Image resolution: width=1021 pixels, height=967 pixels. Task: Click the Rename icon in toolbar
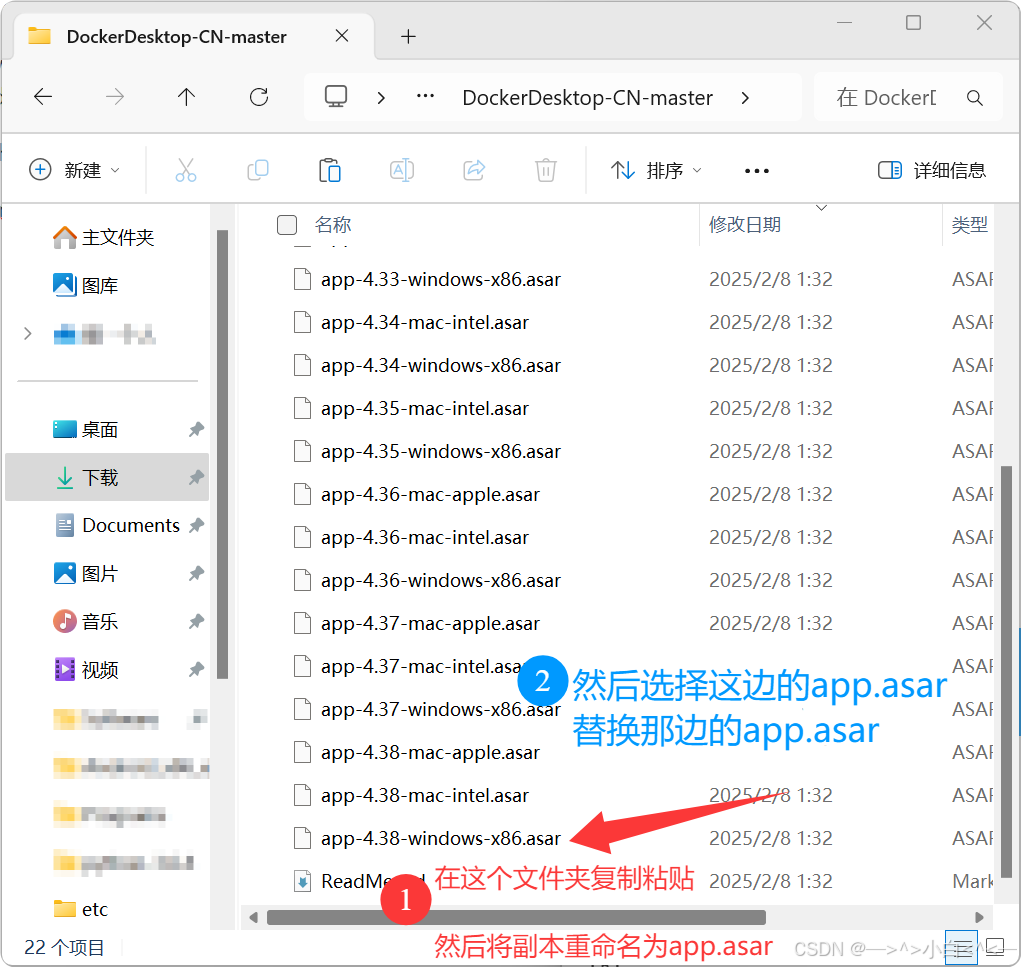pyautogui.click(x=402, y=170)
